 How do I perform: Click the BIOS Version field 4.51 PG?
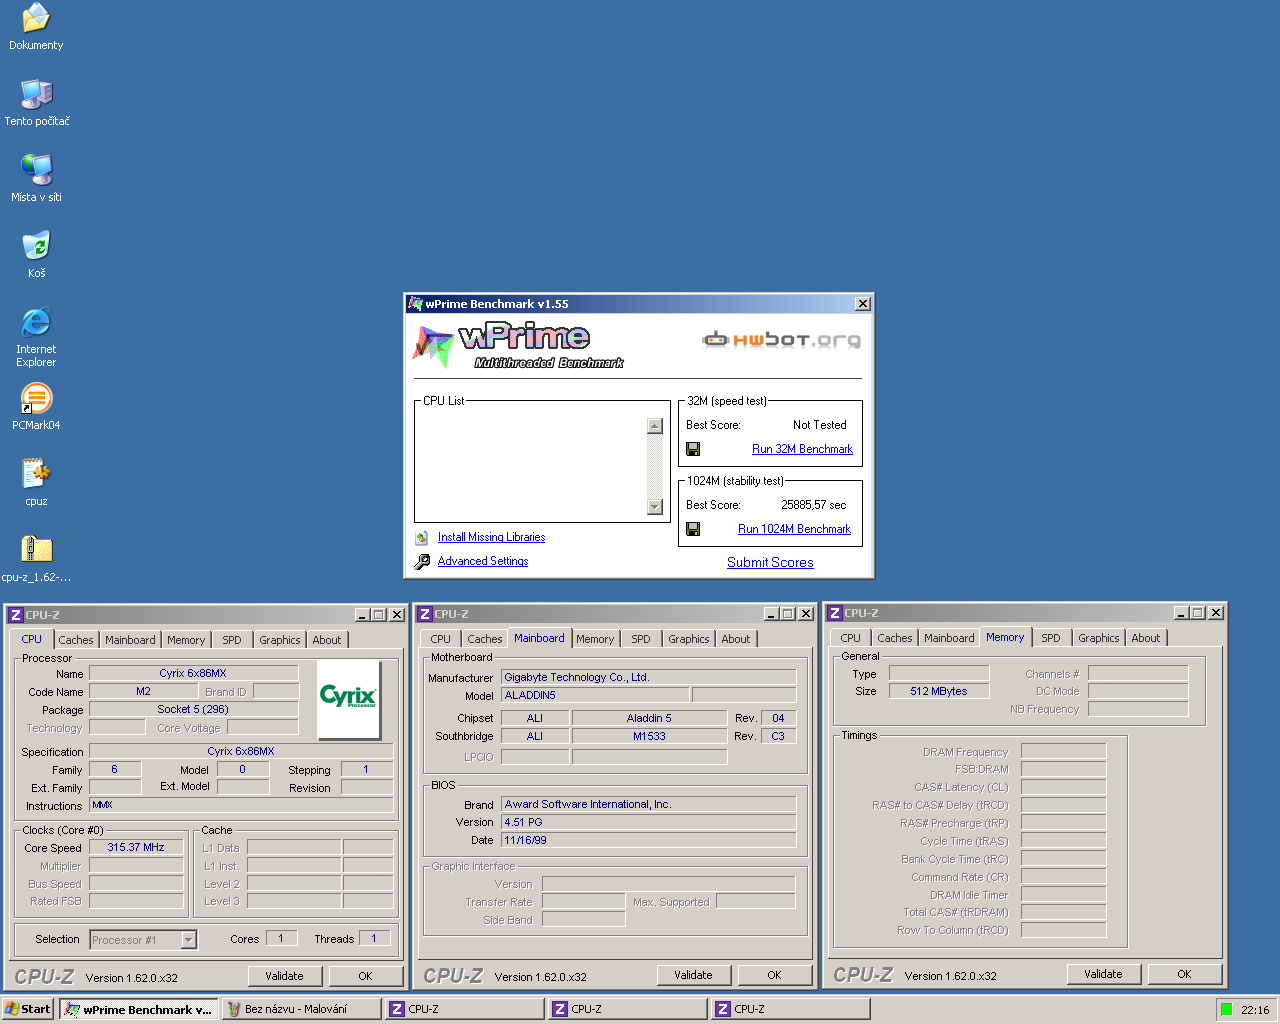(649, 822)
